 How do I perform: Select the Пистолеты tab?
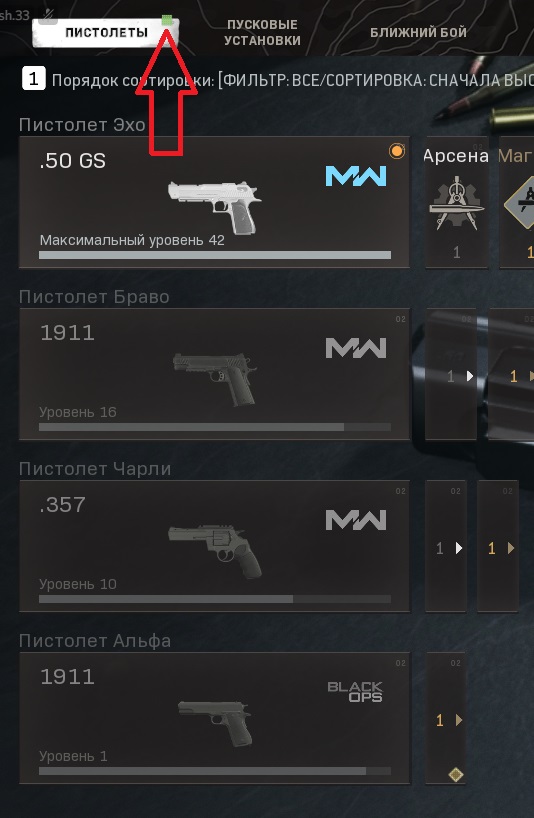pos(106,32)
